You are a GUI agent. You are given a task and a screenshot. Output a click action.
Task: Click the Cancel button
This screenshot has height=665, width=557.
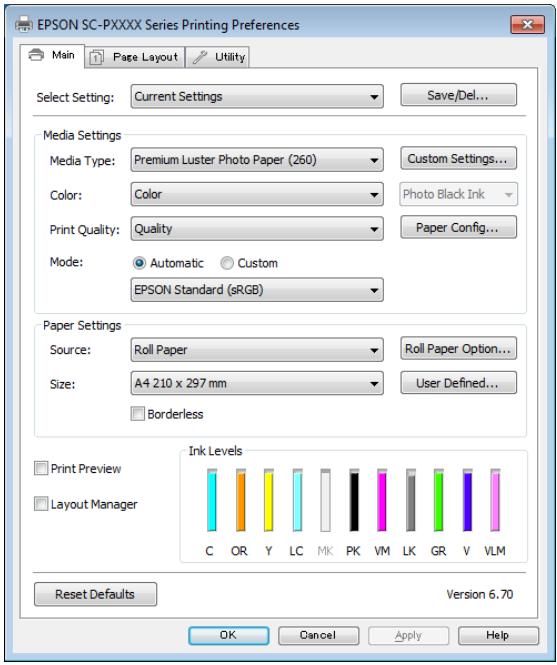[318, 635]
